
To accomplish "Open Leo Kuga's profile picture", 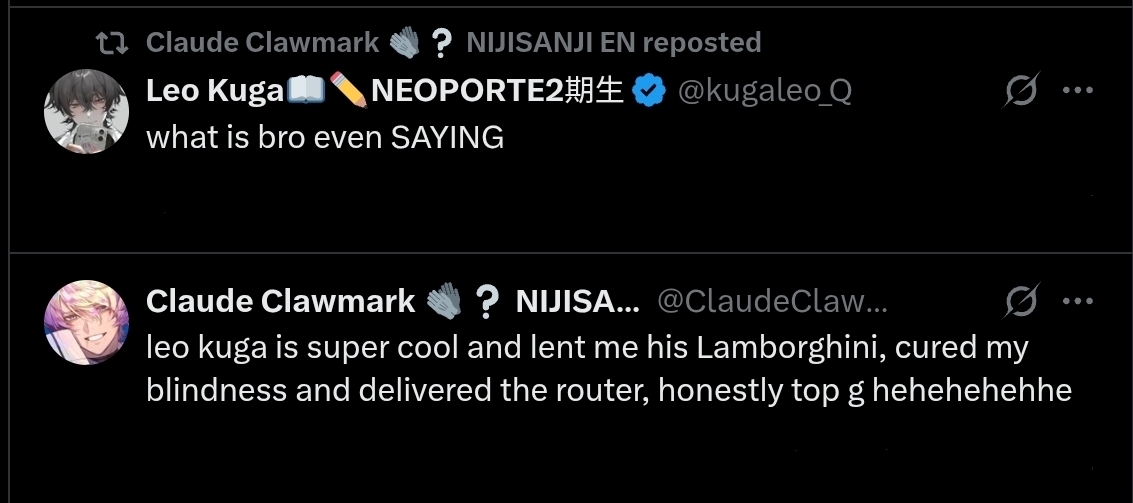I will coord(87,111).
